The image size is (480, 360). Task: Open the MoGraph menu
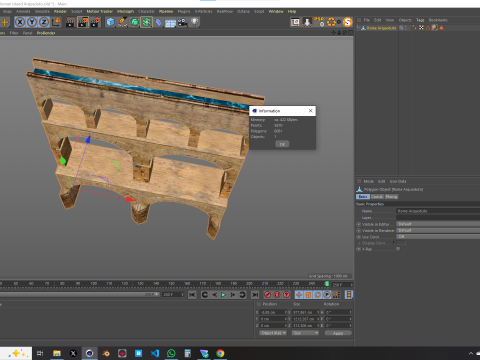point(125,11)
